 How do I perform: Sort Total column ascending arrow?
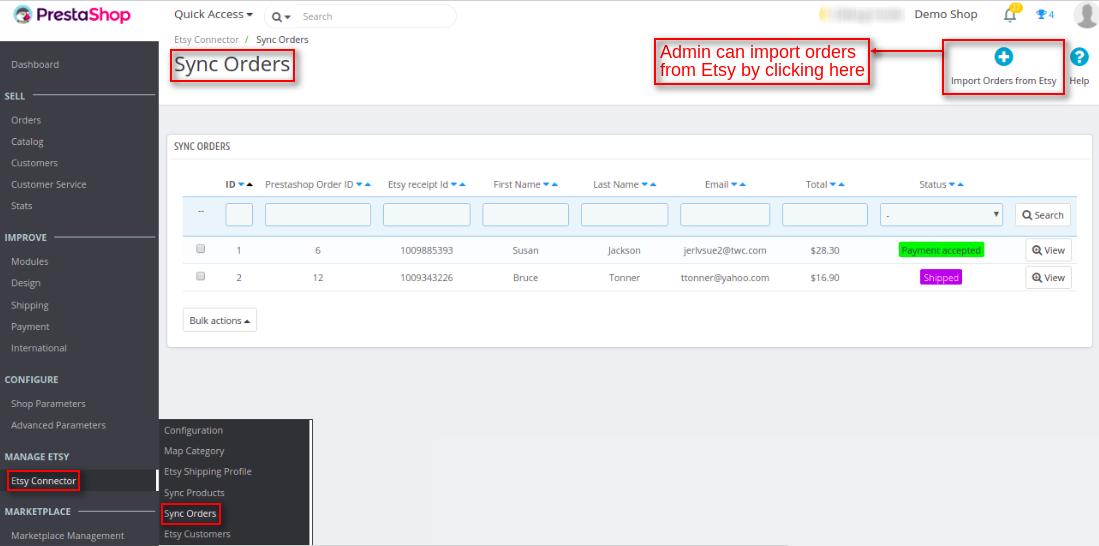842,185
